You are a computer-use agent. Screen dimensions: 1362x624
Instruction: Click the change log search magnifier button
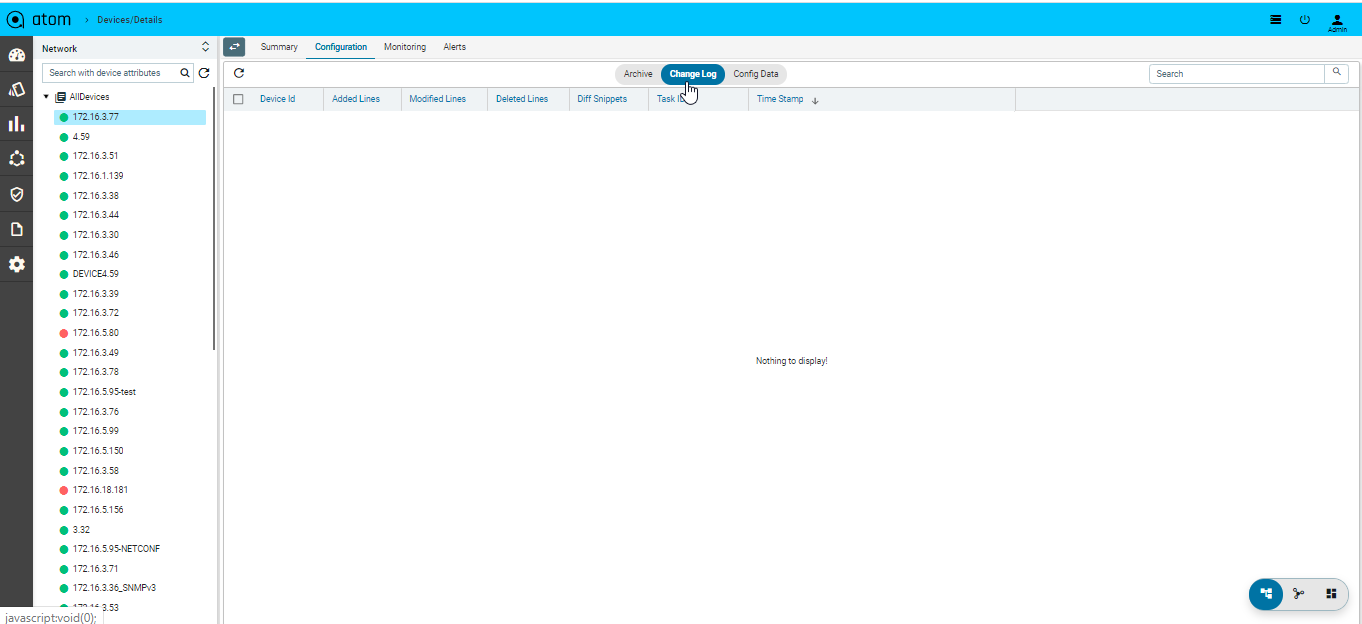coord(1336,73)
